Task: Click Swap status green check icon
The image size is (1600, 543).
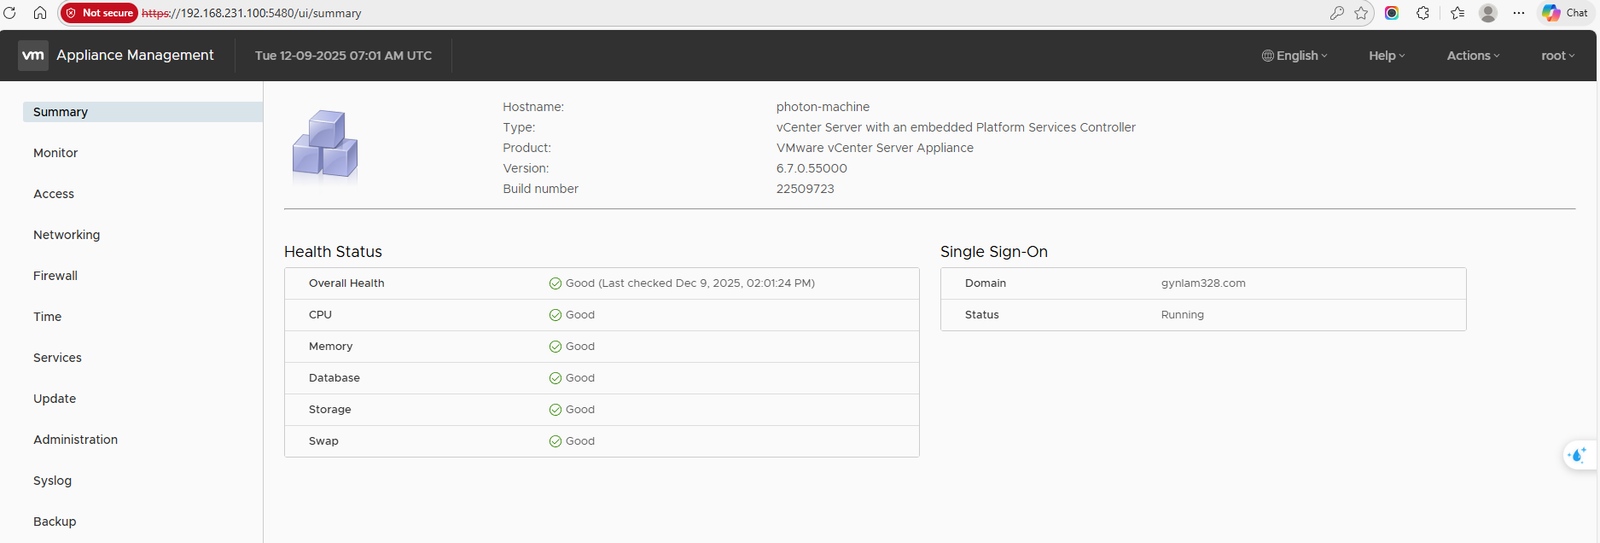Action: [555, 441]
